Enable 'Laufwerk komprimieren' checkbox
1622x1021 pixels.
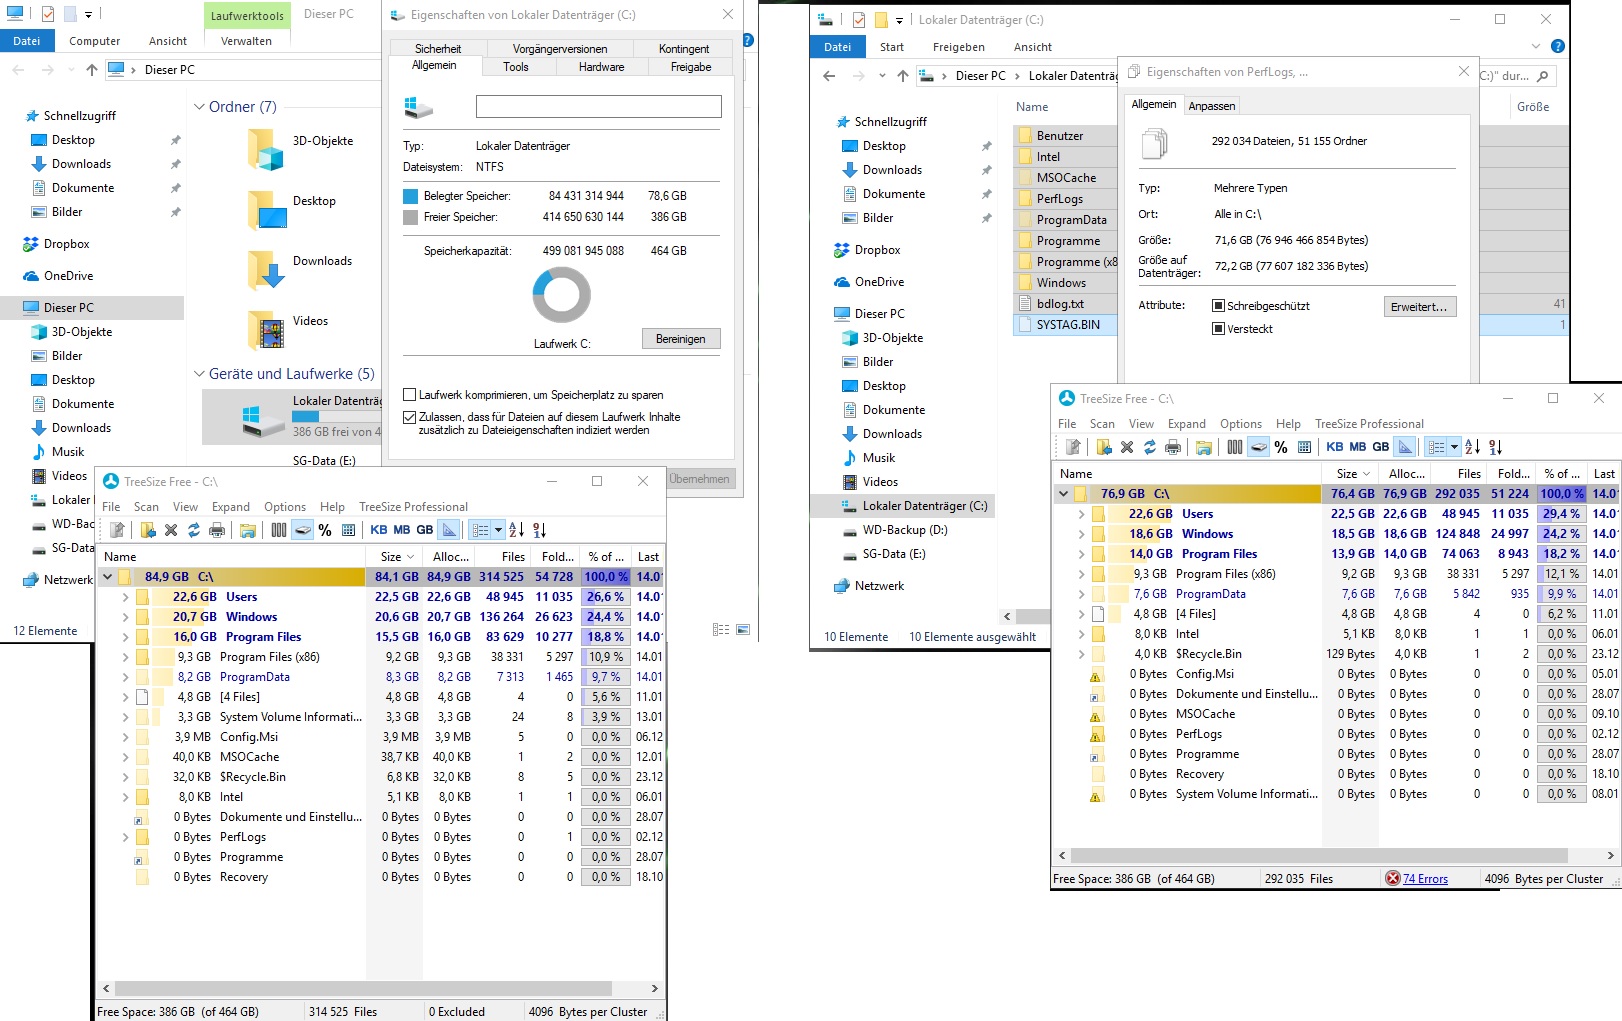(x=409, y=395)
